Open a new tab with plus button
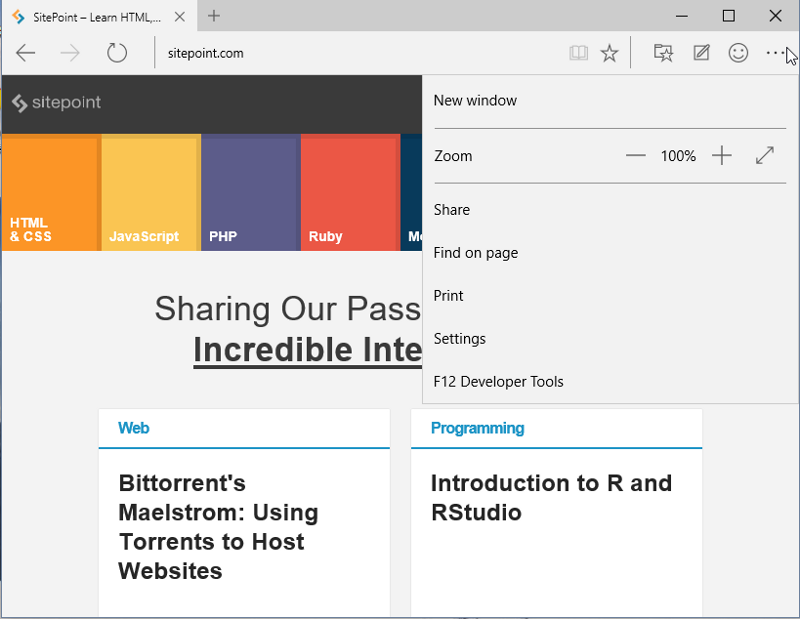Viewport: 800px width, 619px height. point(214,16)
